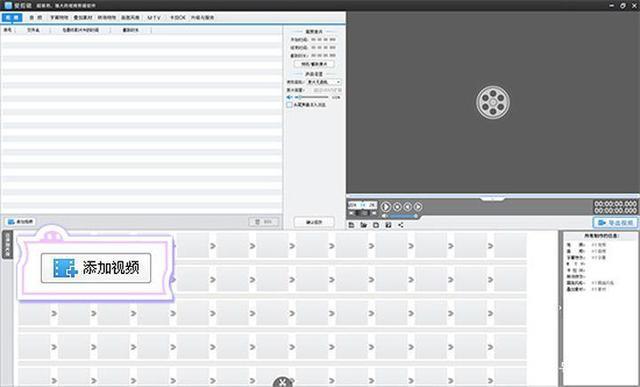This screenshot has width=640, height=387.
Task: Open the 音频 tab
Action: (36, 18)
